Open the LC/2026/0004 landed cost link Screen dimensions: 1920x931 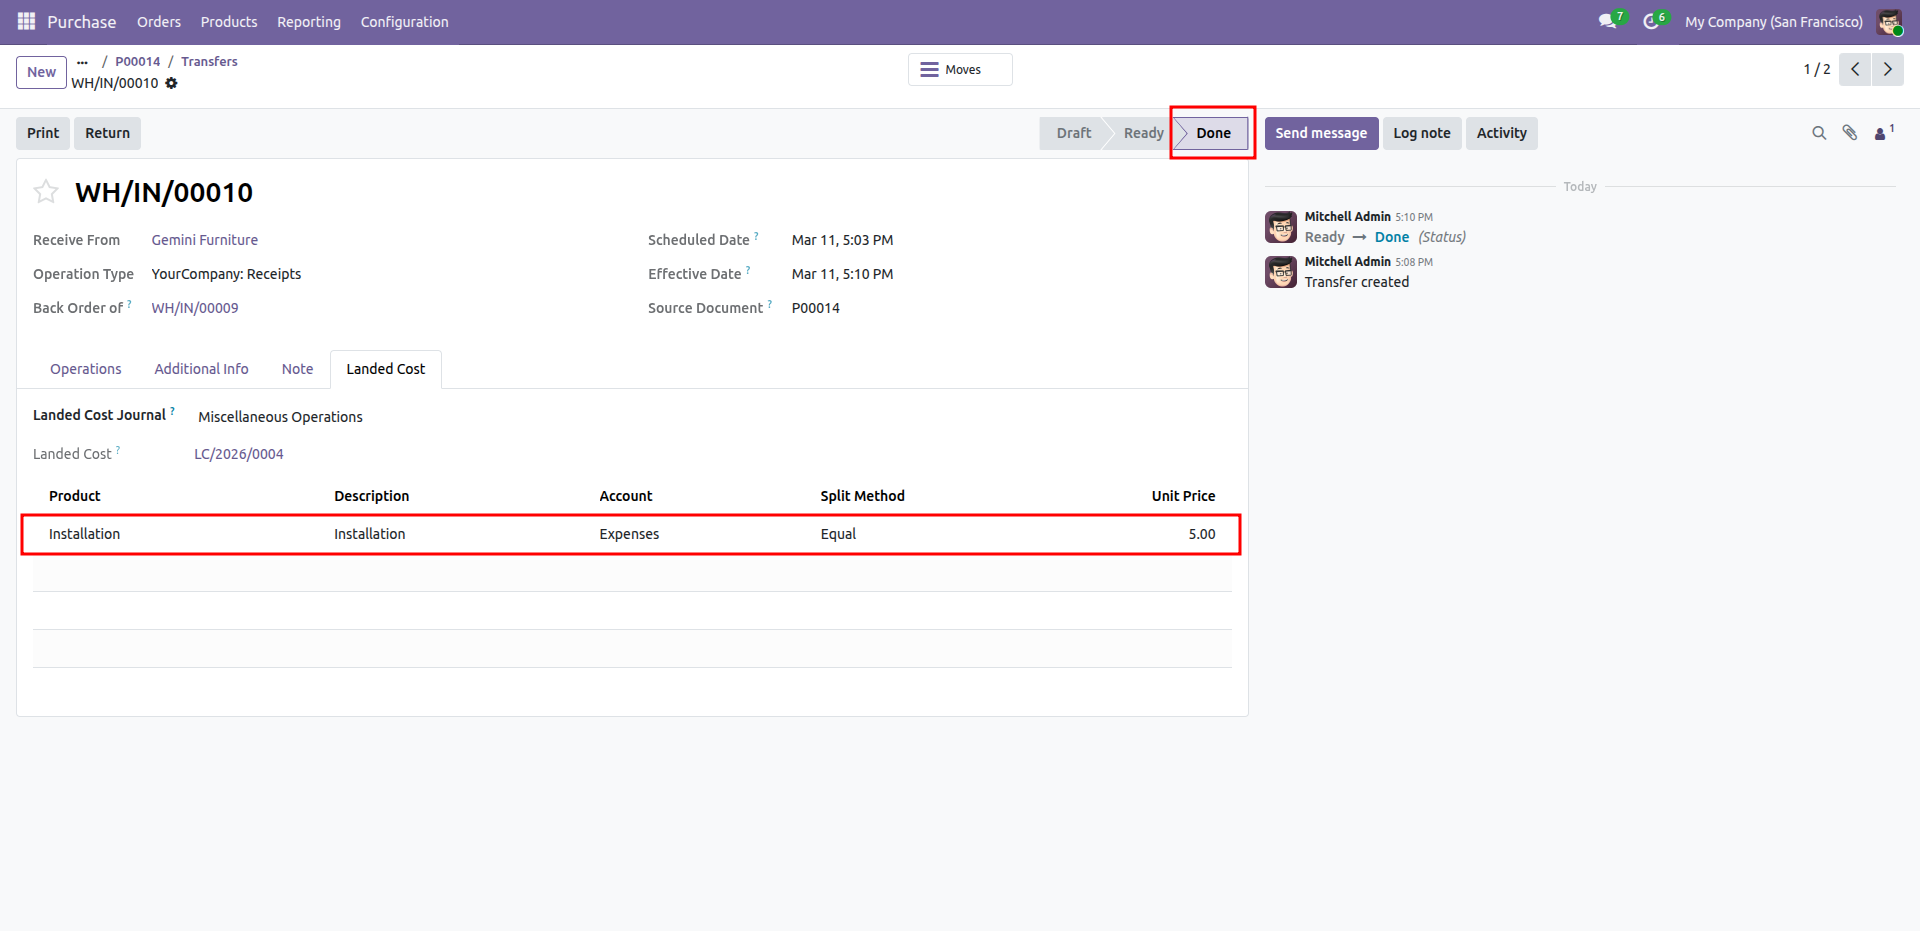coord(239,454)
